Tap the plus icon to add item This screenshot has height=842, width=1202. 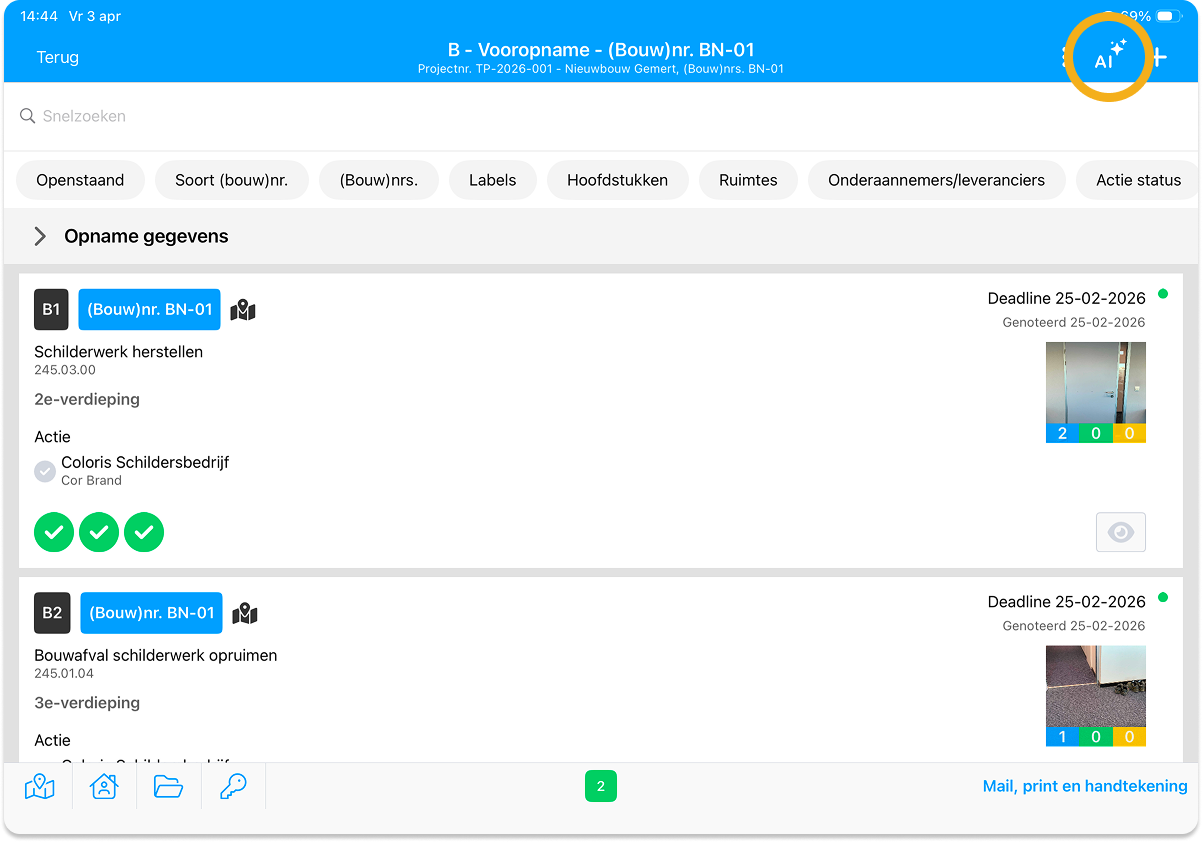1159,57
